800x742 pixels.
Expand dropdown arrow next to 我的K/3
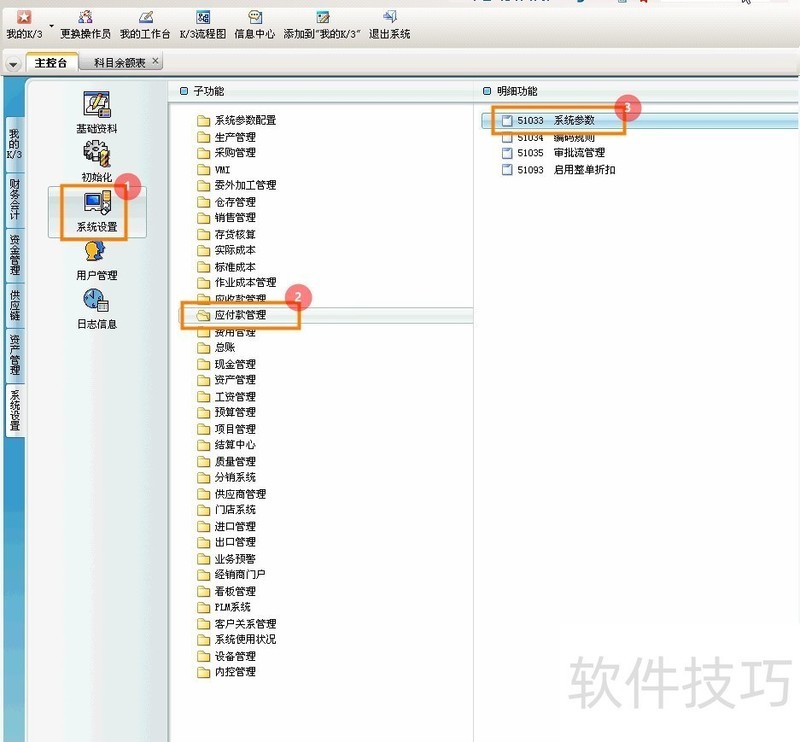pyautogui.click(x=52, y=26)
